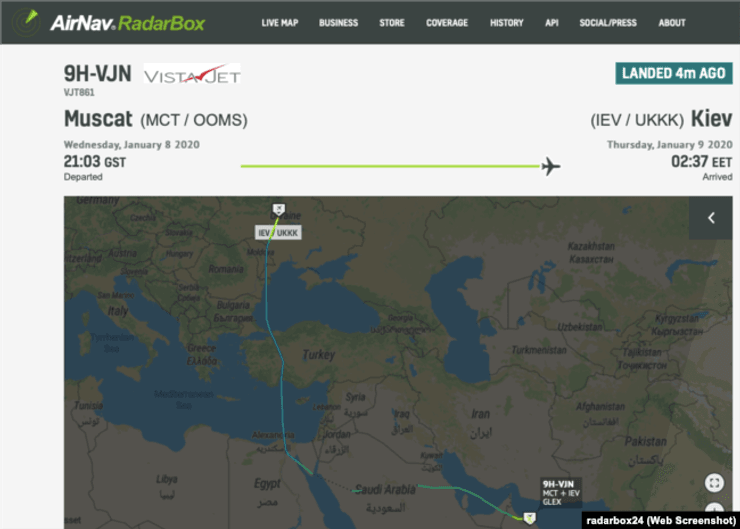Viewport: 740px width, 529px height.
Task: Go to the Business menu item
Action: coord(338,23)
